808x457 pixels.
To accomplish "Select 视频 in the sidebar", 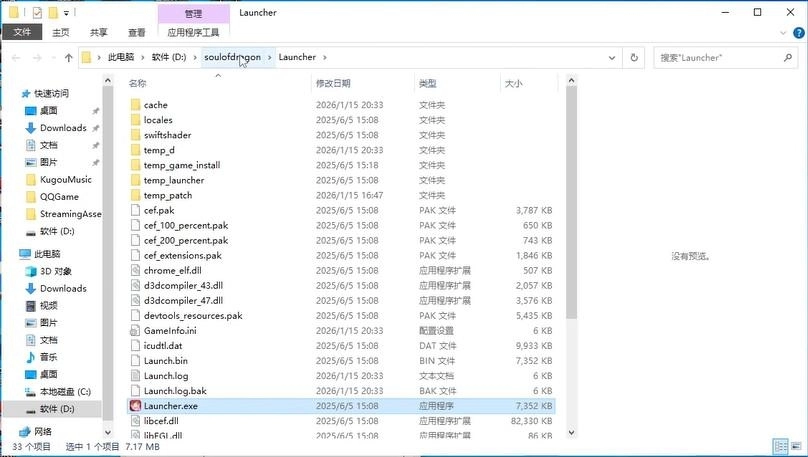I will 48,306.
